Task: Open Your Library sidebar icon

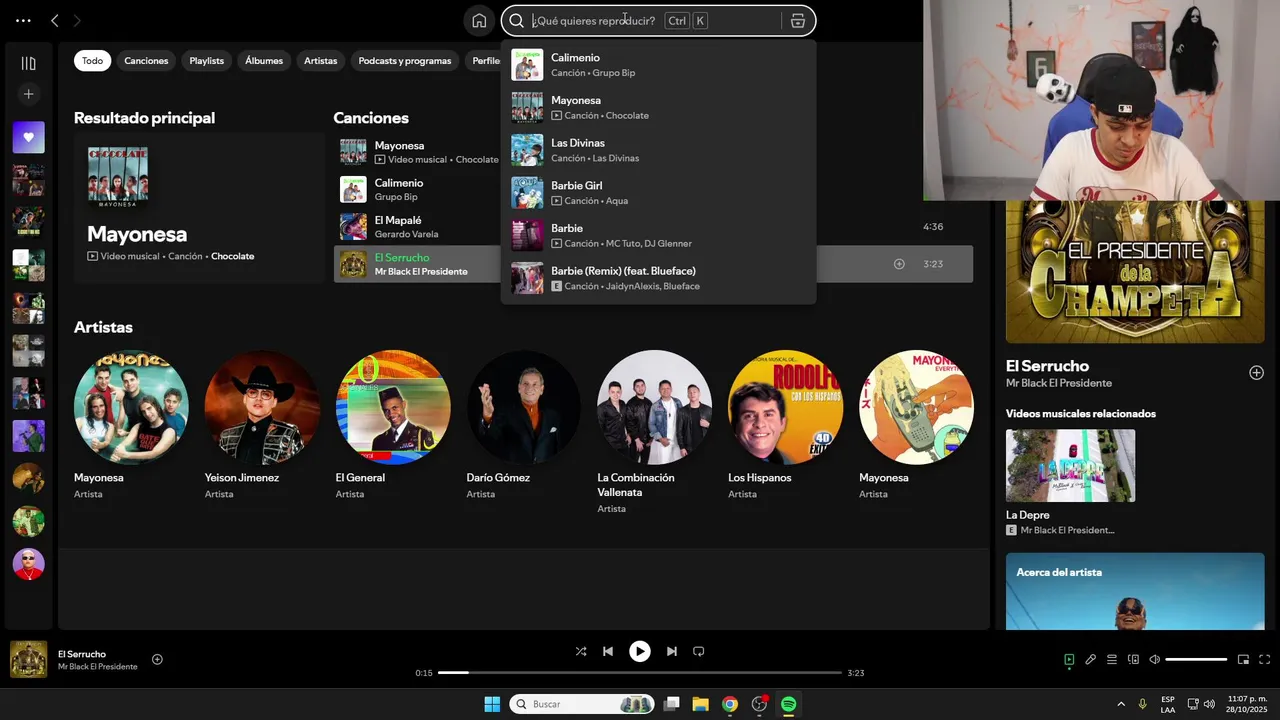Action: click(x=28, y=63)
